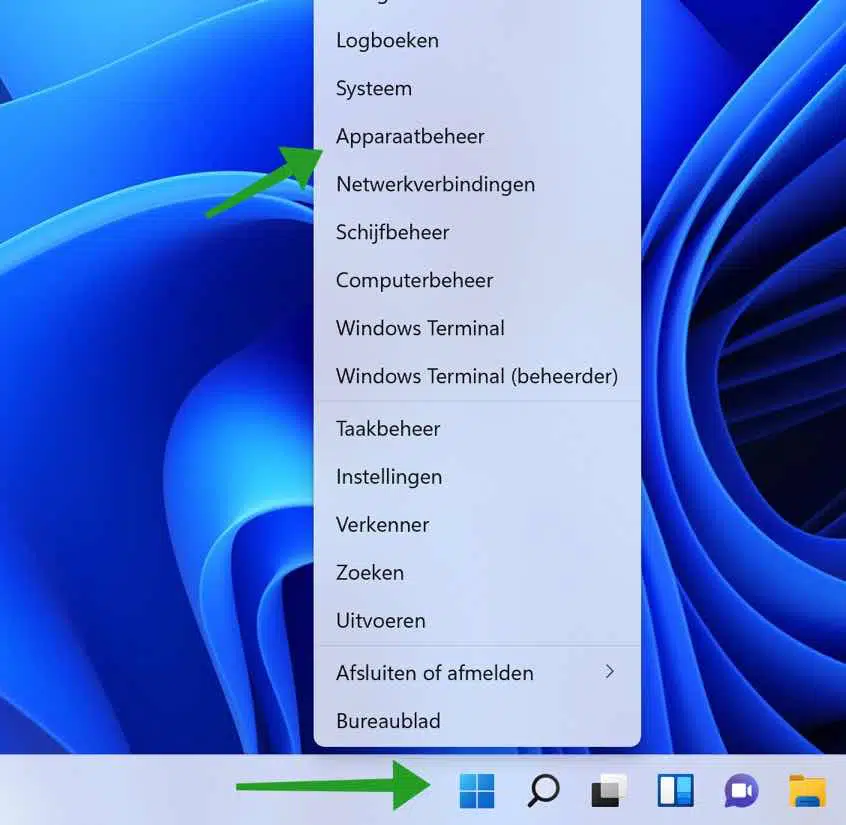Viewport: 846px width, 825px height.
Task: Open Task View icon on taskbar
Action: click(x=609, y=790)
